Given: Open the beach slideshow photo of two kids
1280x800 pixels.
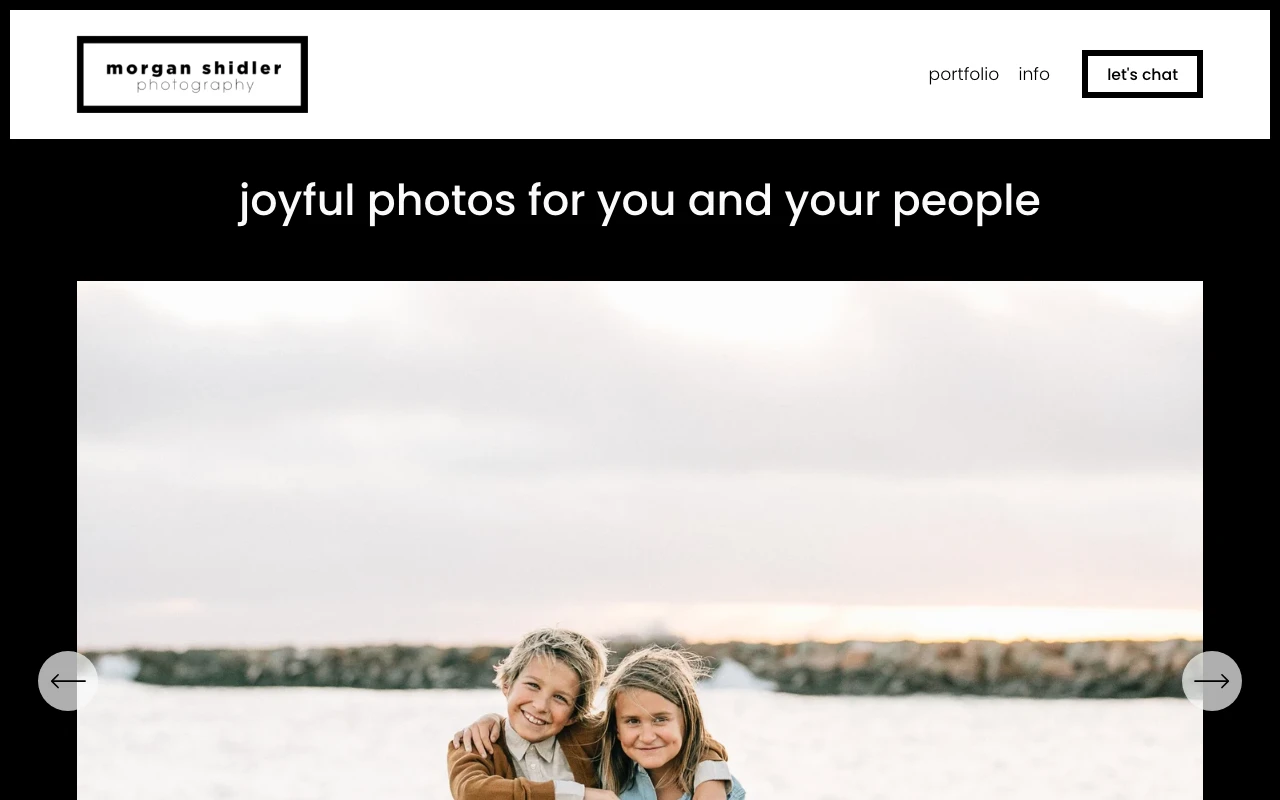Looking at the screenshot, I should [x=640, y=540].
